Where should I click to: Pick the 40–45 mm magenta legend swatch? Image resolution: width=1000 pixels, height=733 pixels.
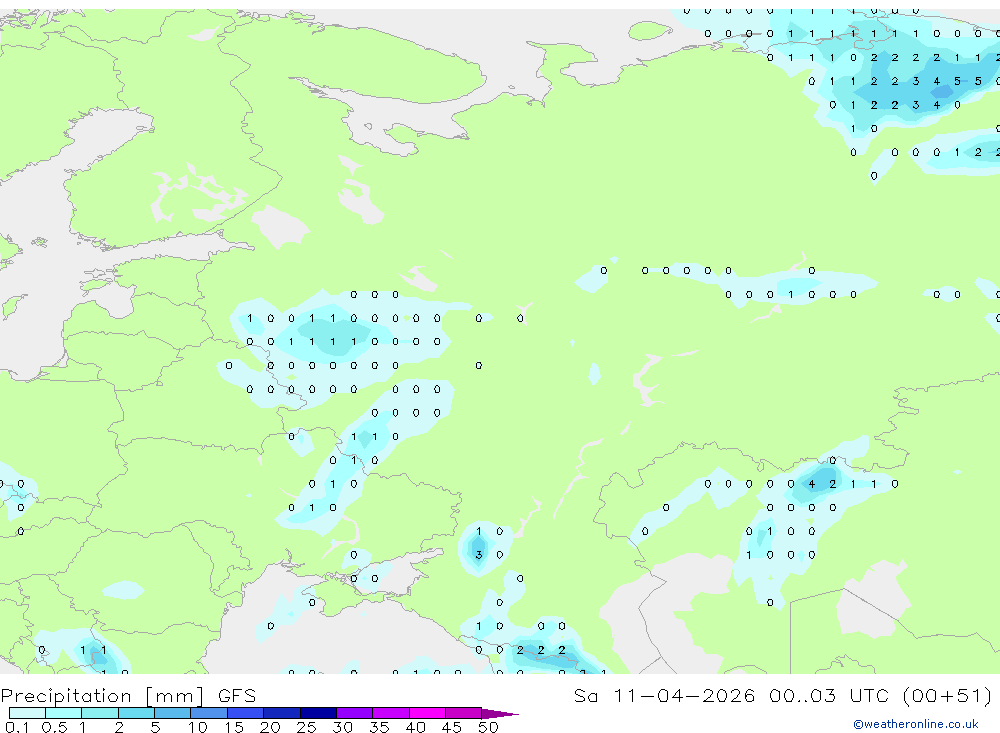click(427, 713)
